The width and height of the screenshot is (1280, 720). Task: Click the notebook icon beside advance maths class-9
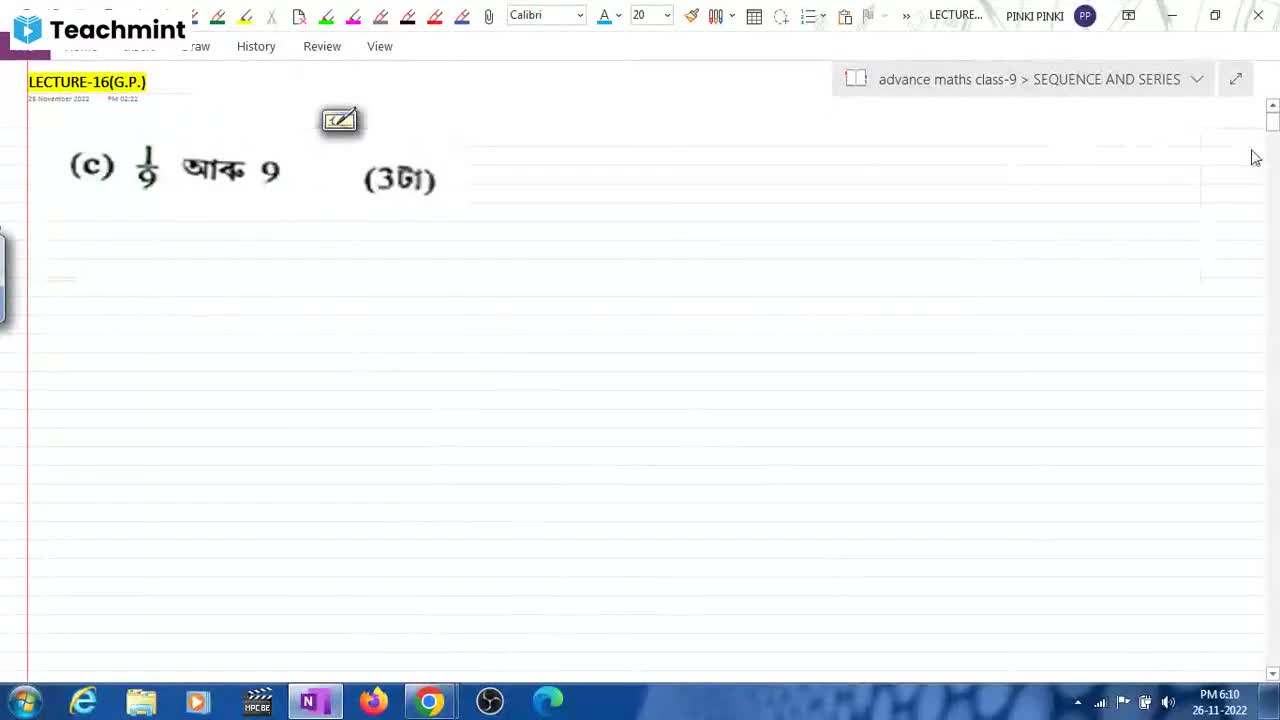tap(855, 79)
